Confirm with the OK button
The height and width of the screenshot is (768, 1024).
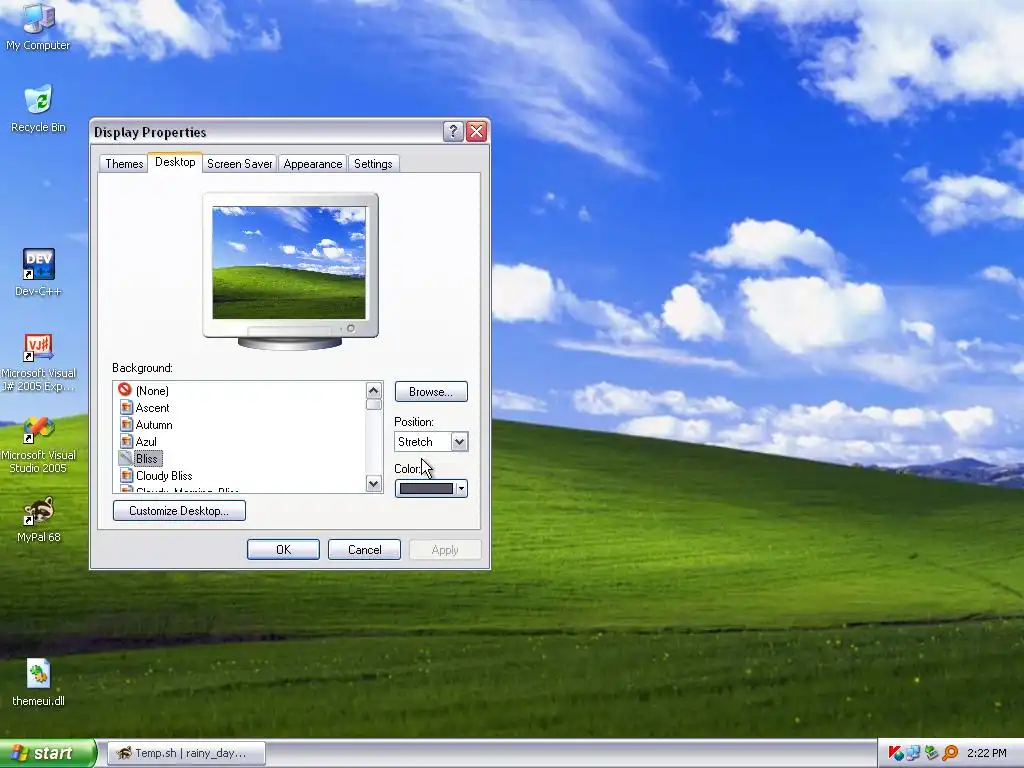[283, 550]
